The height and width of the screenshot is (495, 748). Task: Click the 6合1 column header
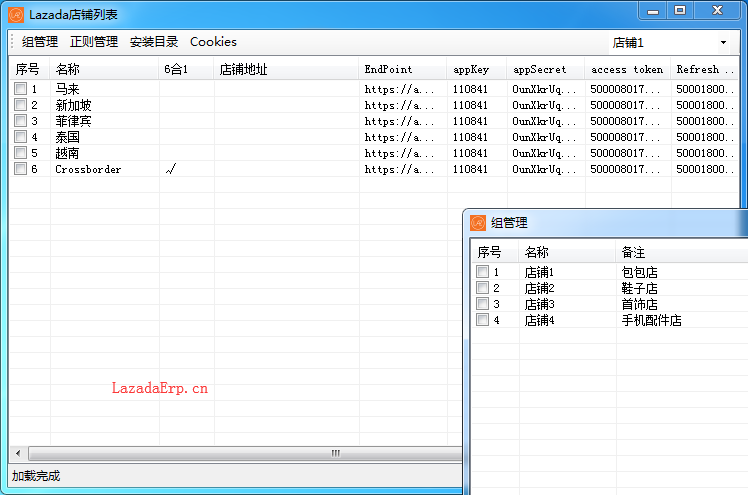(x=186, y=69)
